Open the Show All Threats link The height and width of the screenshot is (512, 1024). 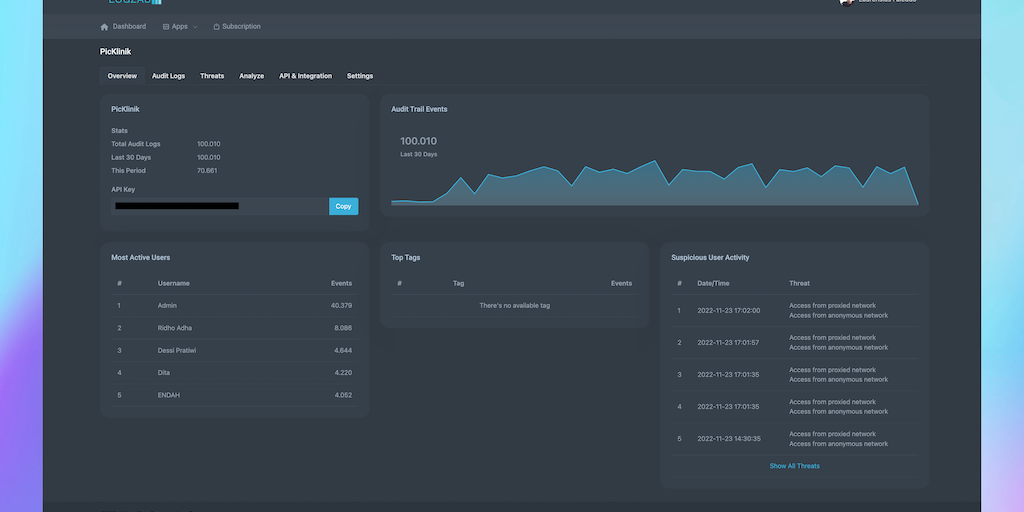point(794,466)
